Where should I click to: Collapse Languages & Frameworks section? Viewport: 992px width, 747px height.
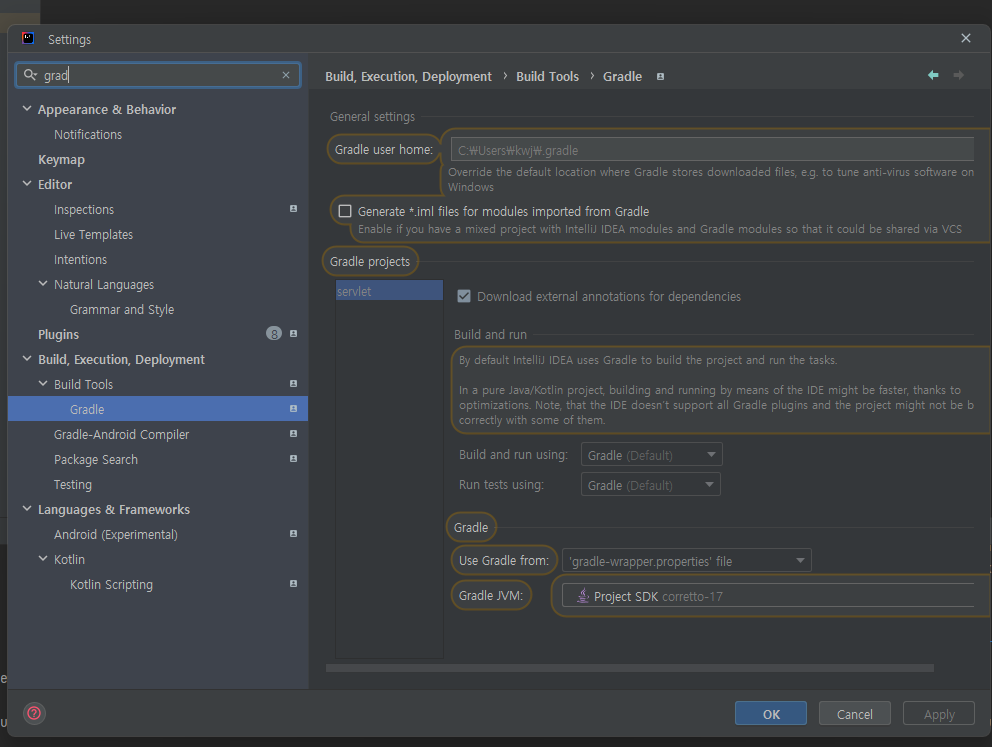(x=27, y=509)
